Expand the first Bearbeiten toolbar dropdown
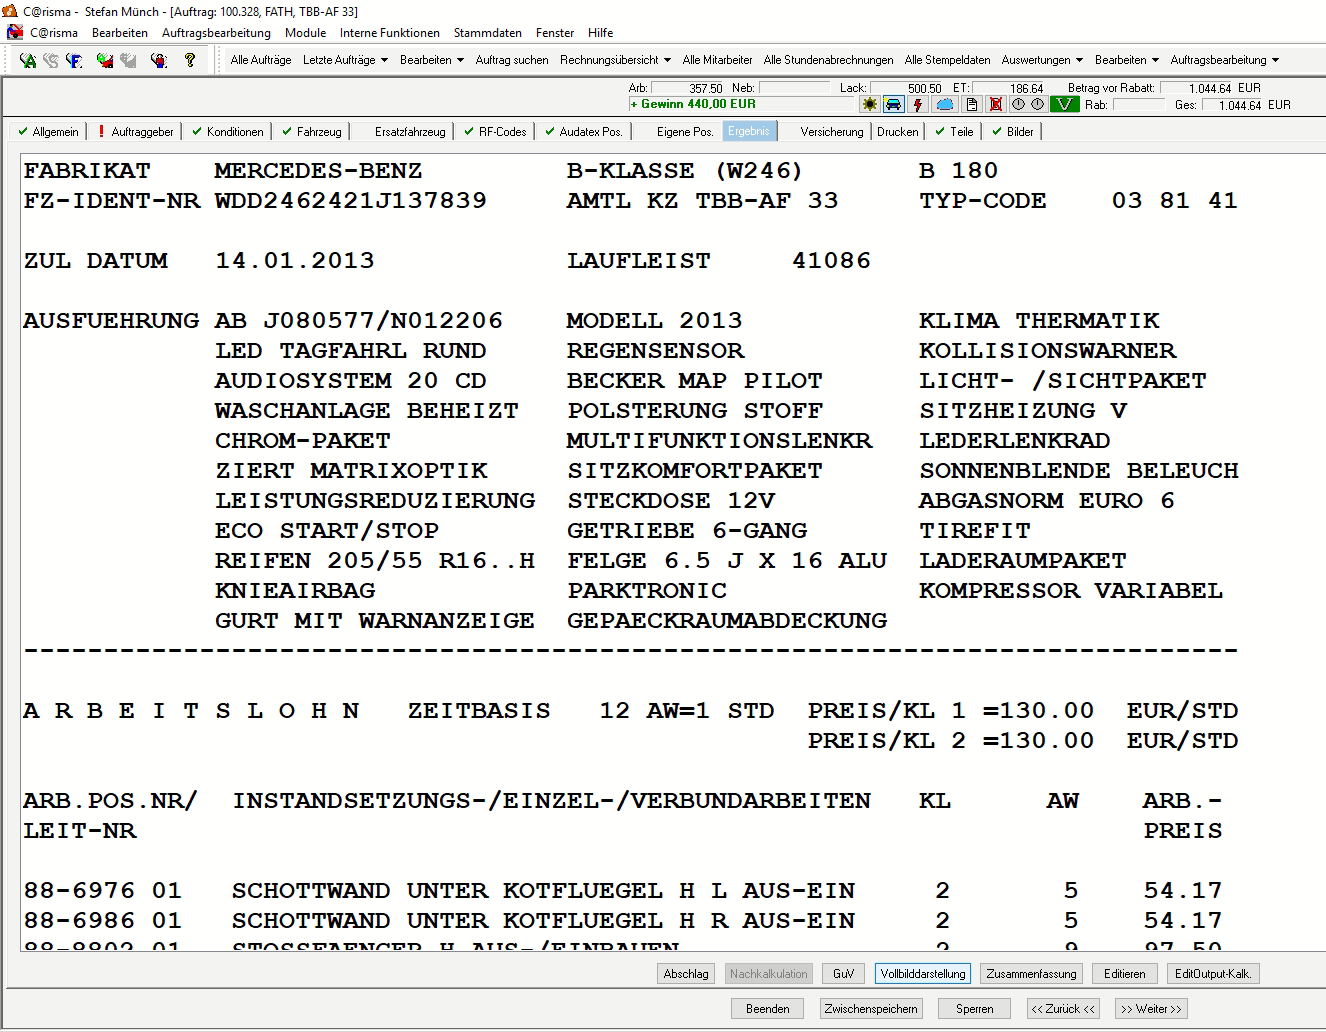1326x1032 pixels. 432,60
